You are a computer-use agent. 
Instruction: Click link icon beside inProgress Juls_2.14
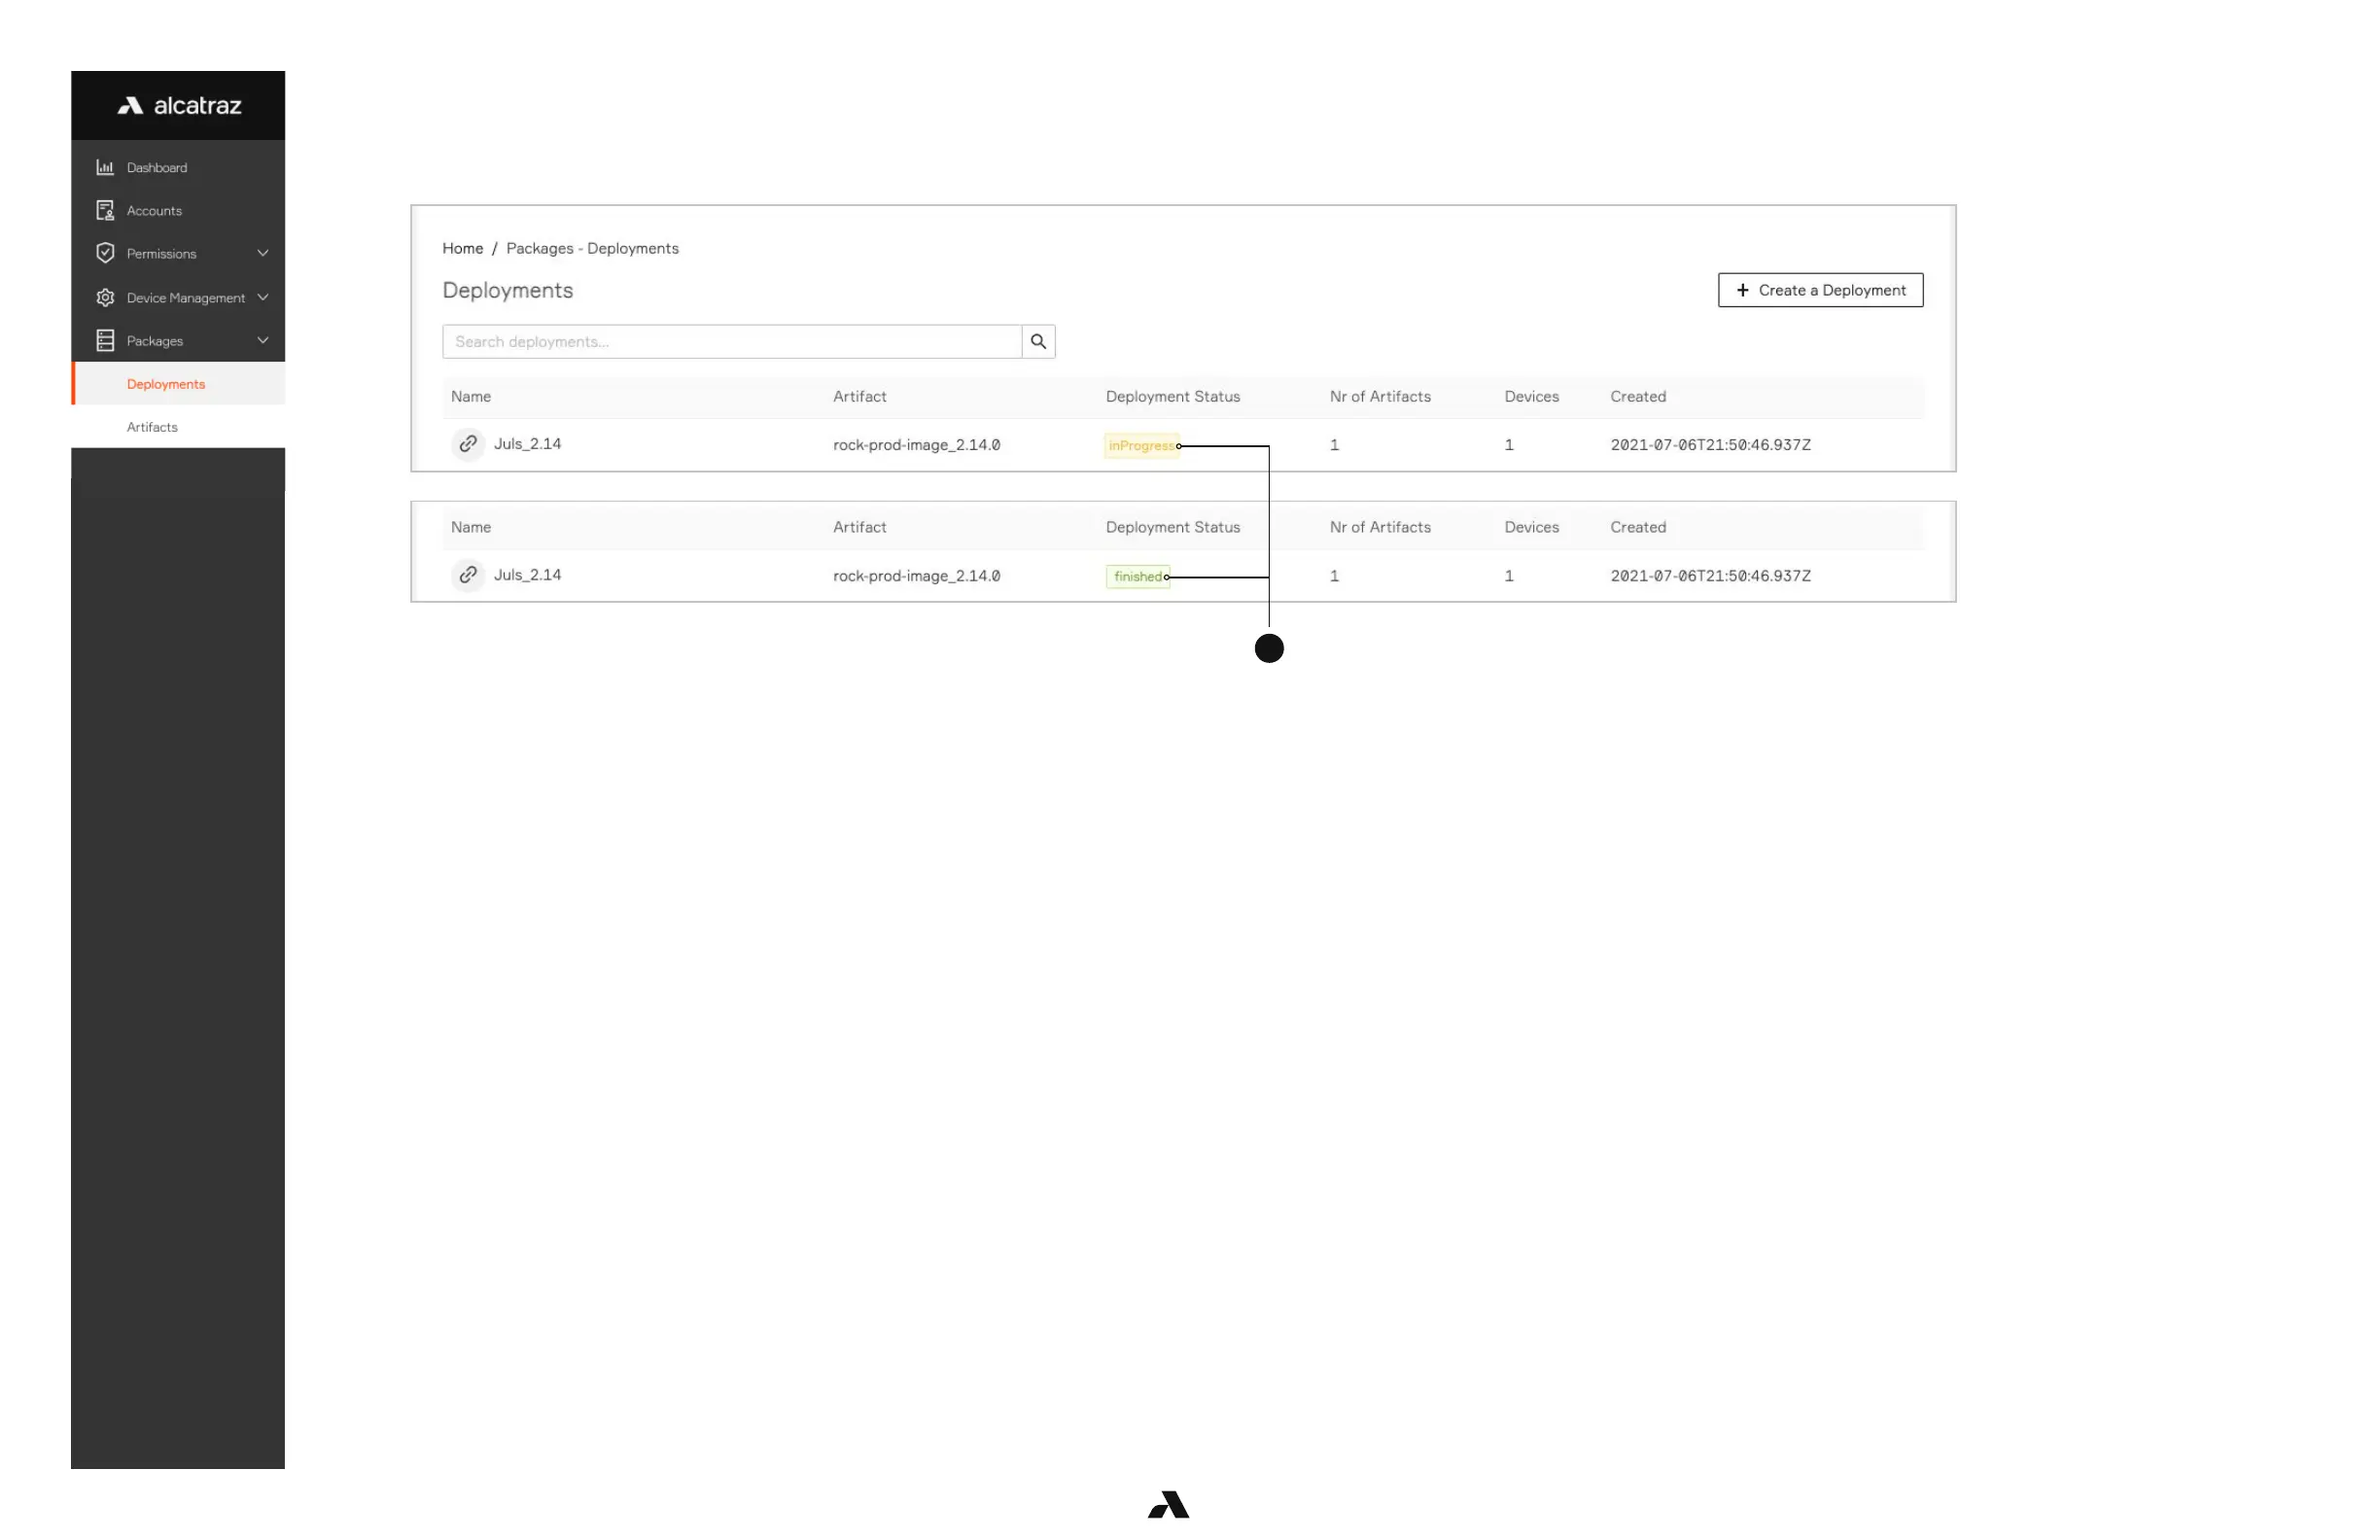tap(468, 444)
